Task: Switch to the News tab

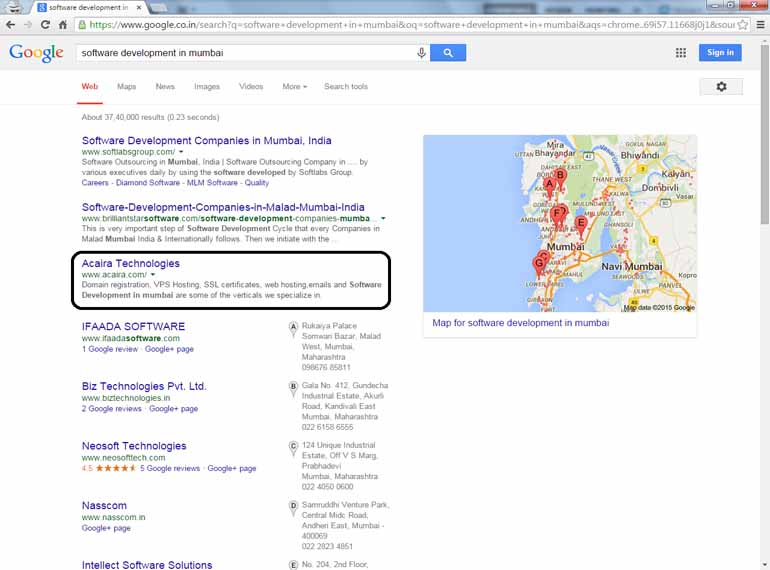Action: (165, 86)
